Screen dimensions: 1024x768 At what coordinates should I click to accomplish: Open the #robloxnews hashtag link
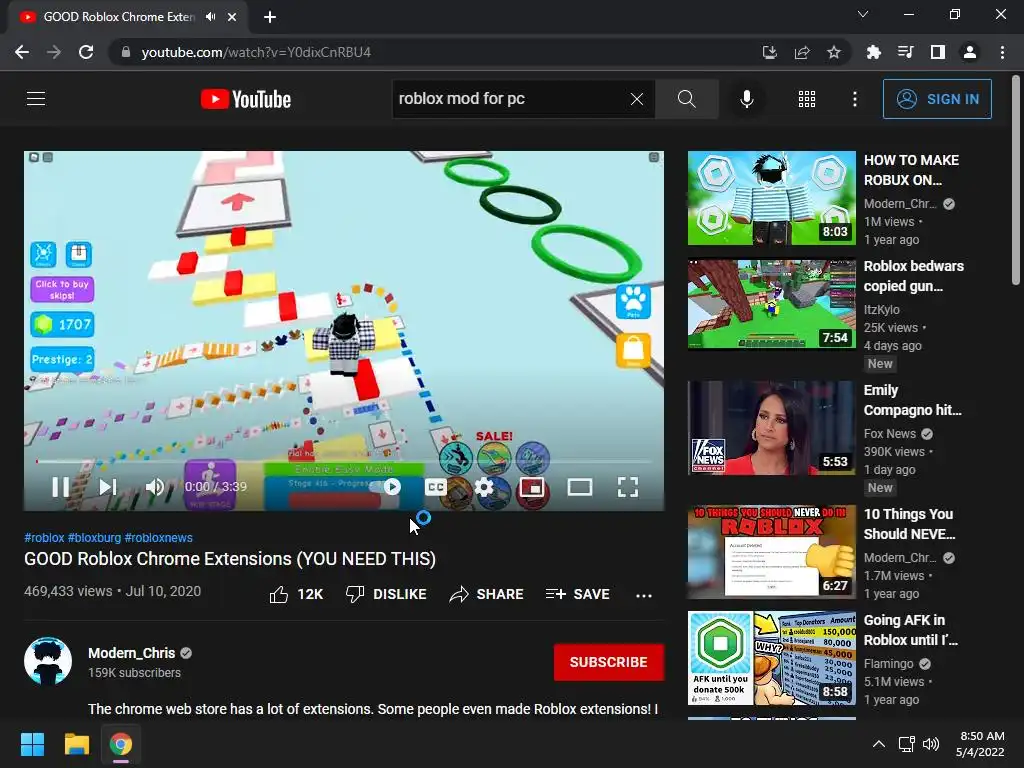[159, 537]
